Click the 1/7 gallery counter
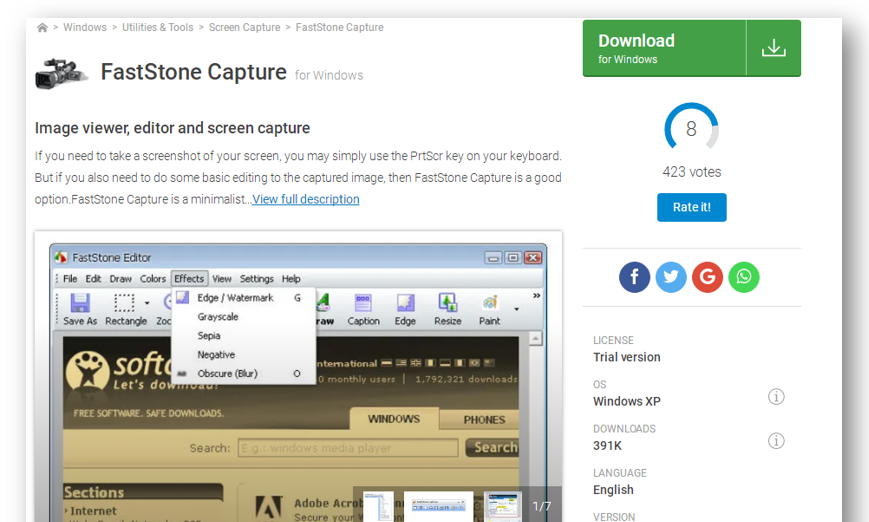Viewport: 869px width, 522px height. (x=542, y=506)
